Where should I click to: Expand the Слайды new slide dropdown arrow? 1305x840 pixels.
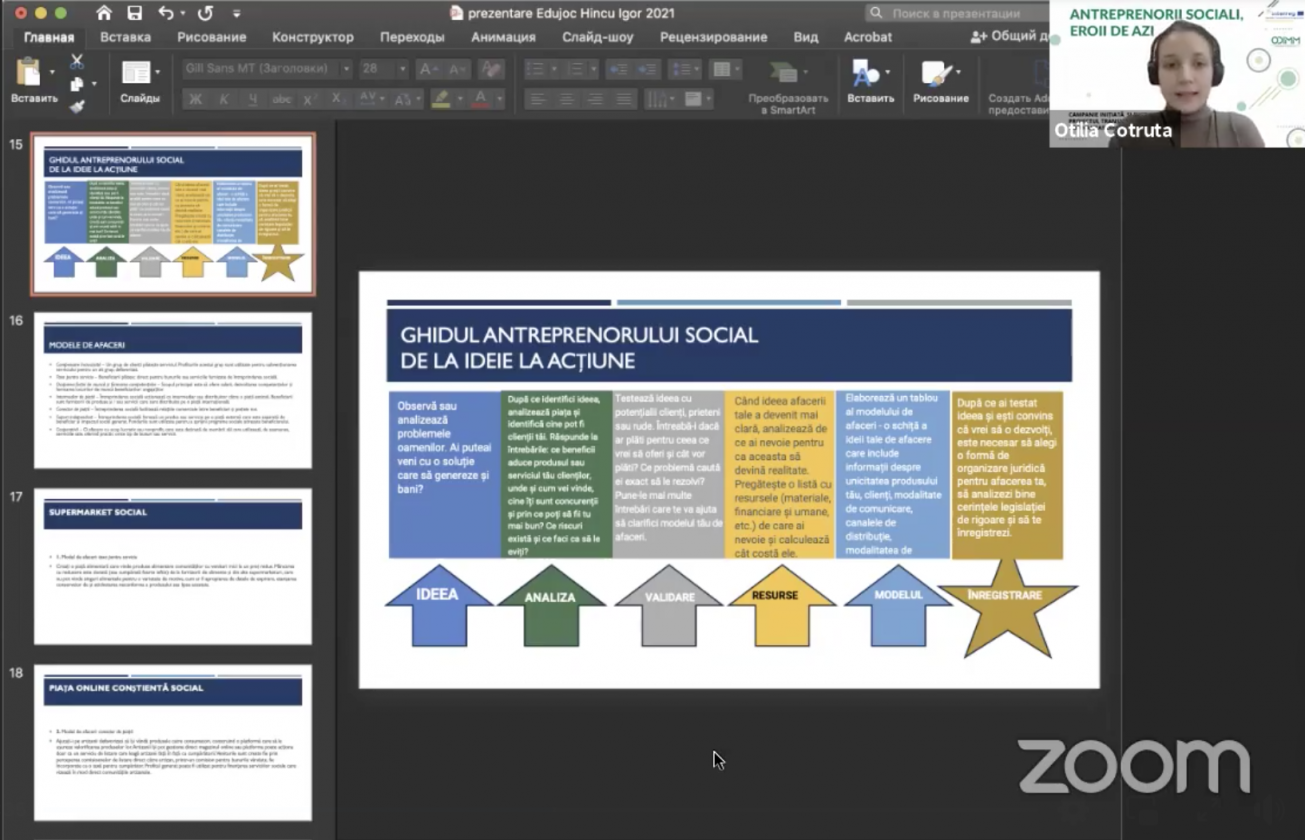pyautogui.click(x=157, y=73)
